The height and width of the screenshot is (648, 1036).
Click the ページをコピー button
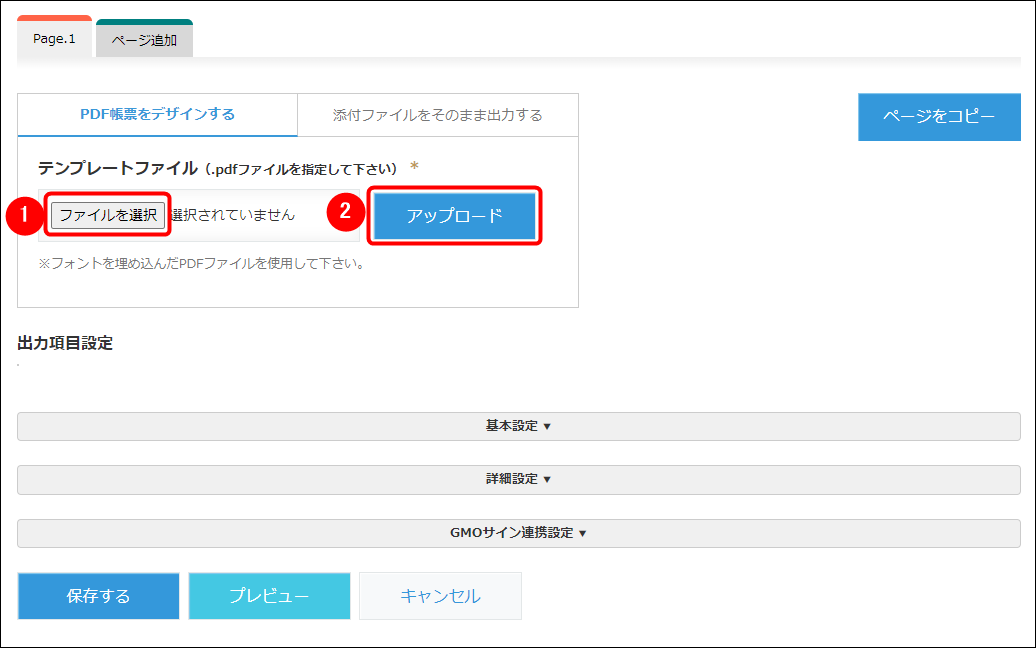tap(938, 116)
